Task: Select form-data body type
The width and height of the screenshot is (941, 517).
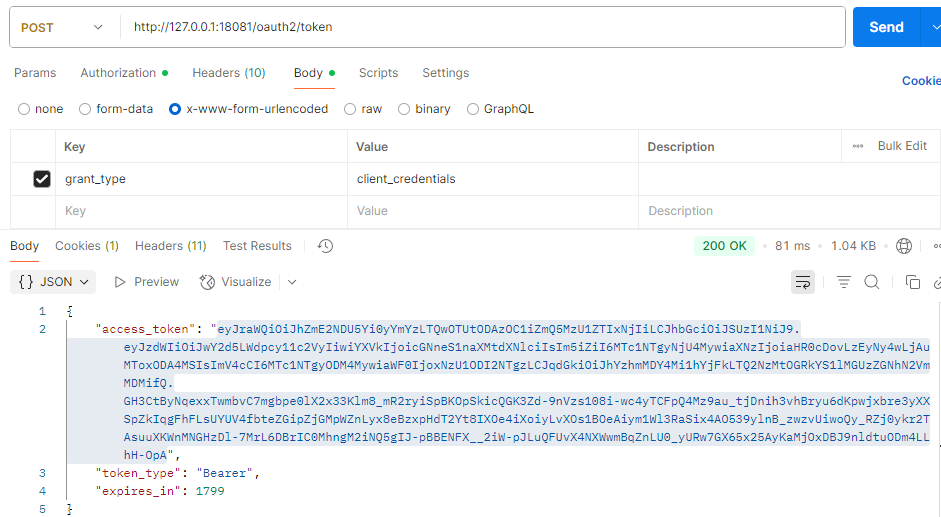Action: pyautogui.click(x=85, y=109)
